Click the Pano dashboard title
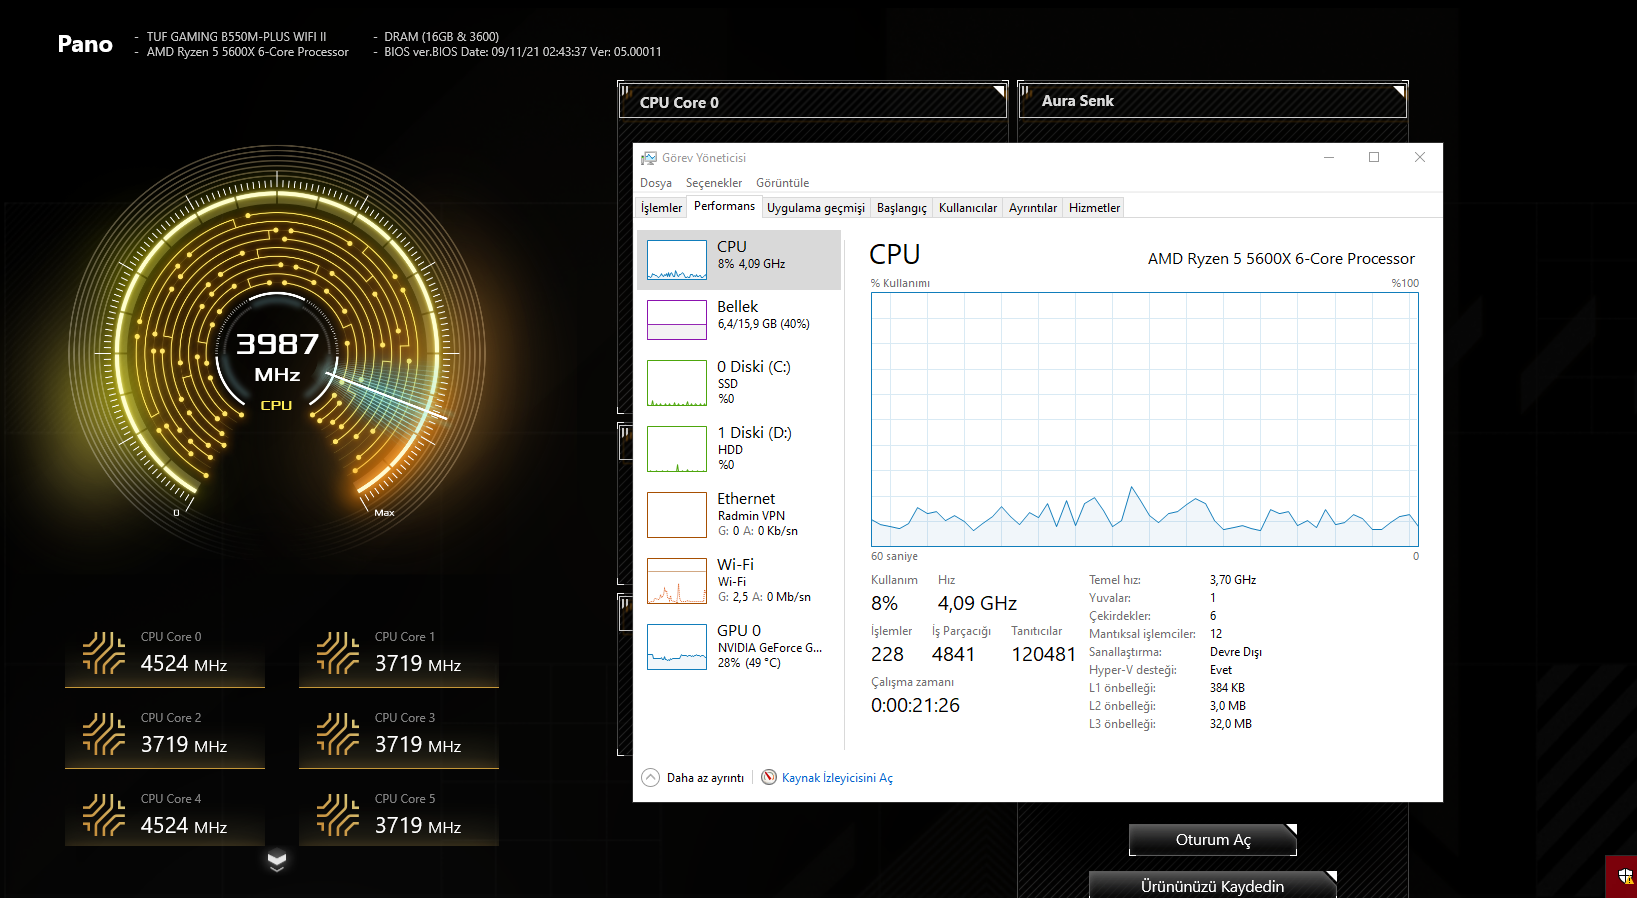Image resolution: width=1637 pixels, height=898 pixels. tap(85, 44)
